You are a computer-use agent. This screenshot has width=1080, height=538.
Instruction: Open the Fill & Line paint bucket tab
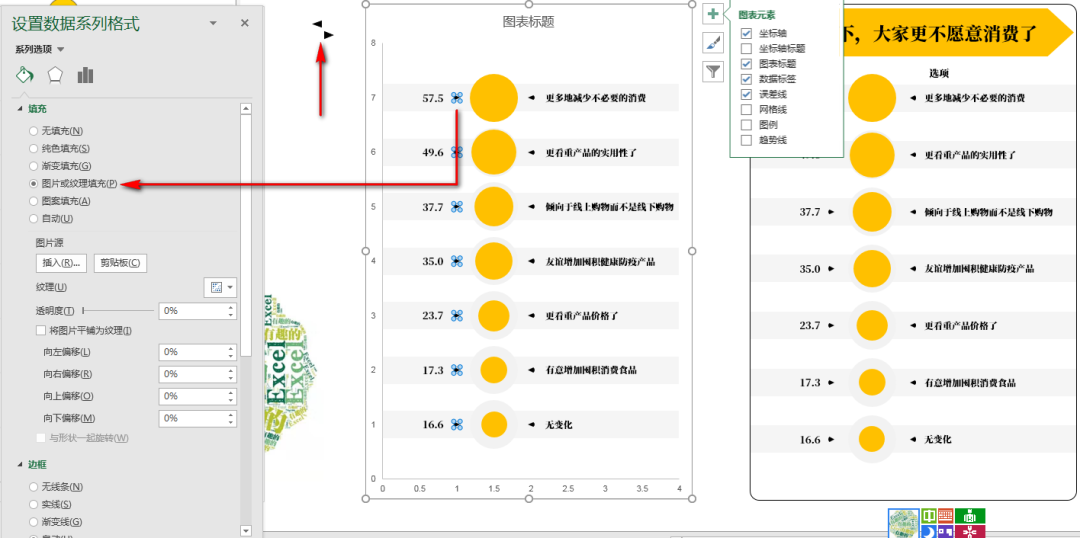coord(24,75)
